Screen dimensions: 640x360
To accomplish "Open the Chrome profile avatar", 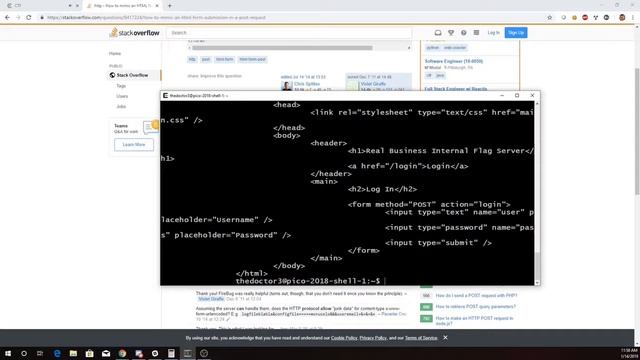I will click(x=622, y=18).
